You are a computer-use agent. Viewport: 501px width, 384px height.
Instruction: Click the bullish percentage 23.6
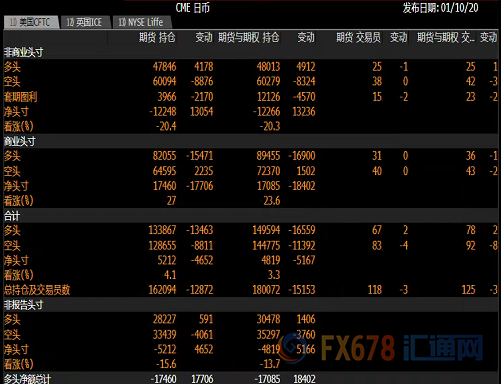tap(272, 201)
